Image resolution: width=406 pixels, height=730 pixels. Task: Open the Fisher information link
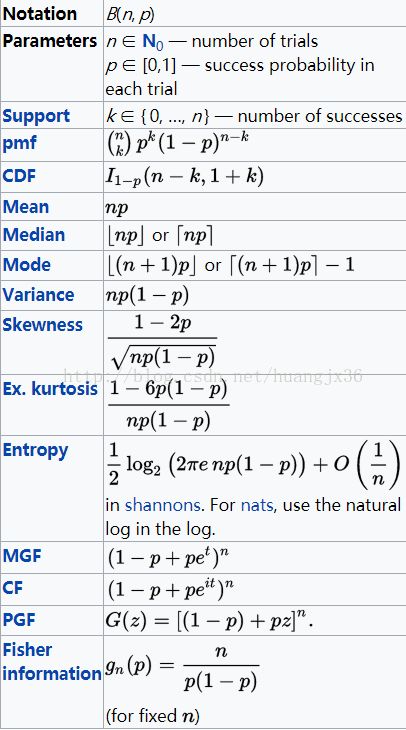pos(52,662)
